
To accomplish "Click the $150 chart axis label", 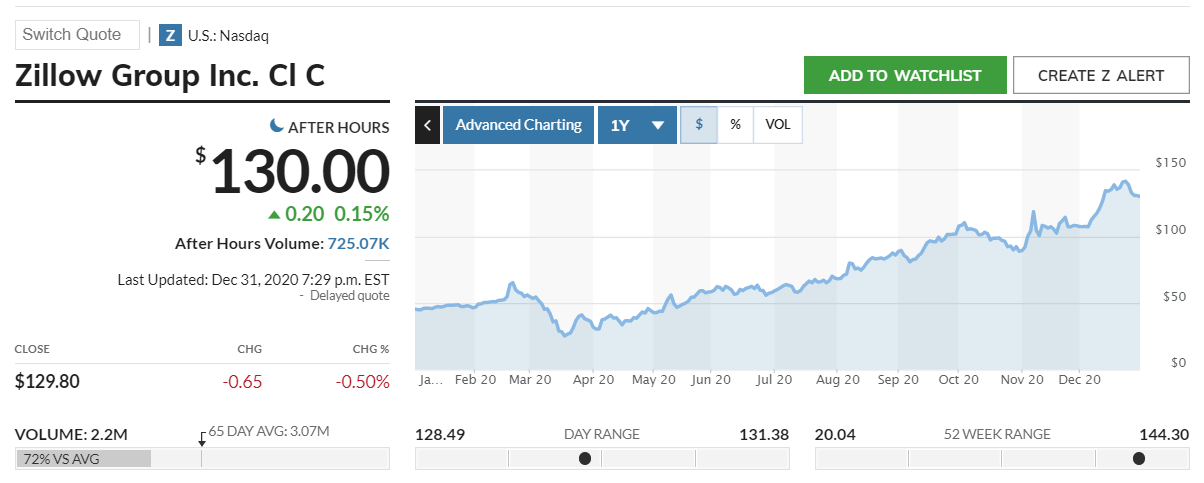I will coord(1170,162).
